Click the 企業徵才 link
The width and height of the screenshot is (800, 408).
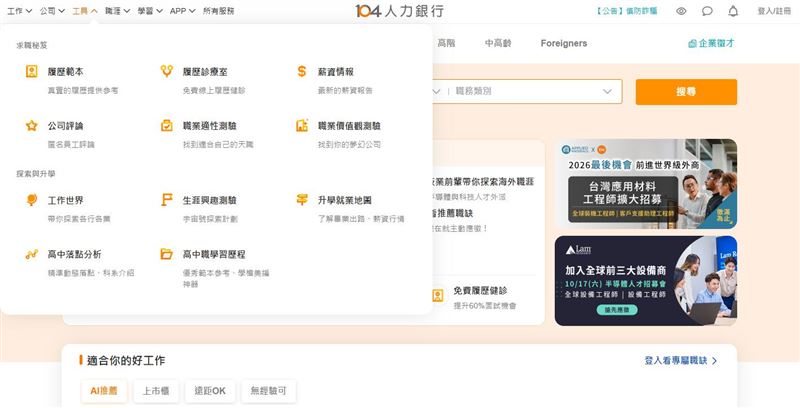pyautogui.click(x=711, y=43)
